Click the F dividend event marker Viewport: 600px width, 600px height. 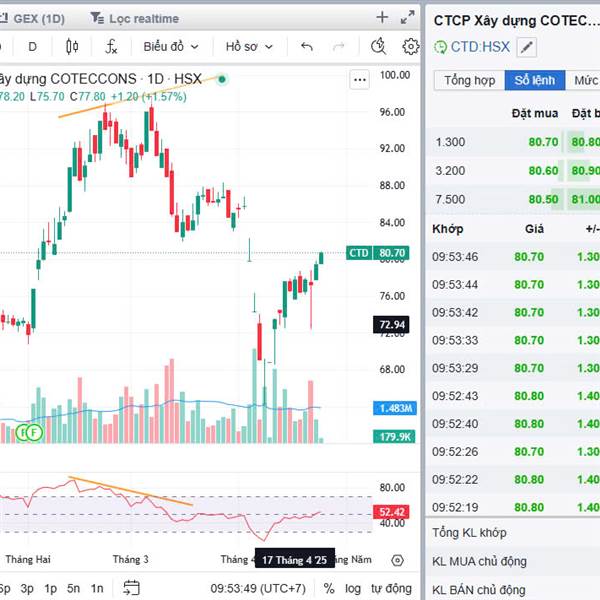coord(34,433)
